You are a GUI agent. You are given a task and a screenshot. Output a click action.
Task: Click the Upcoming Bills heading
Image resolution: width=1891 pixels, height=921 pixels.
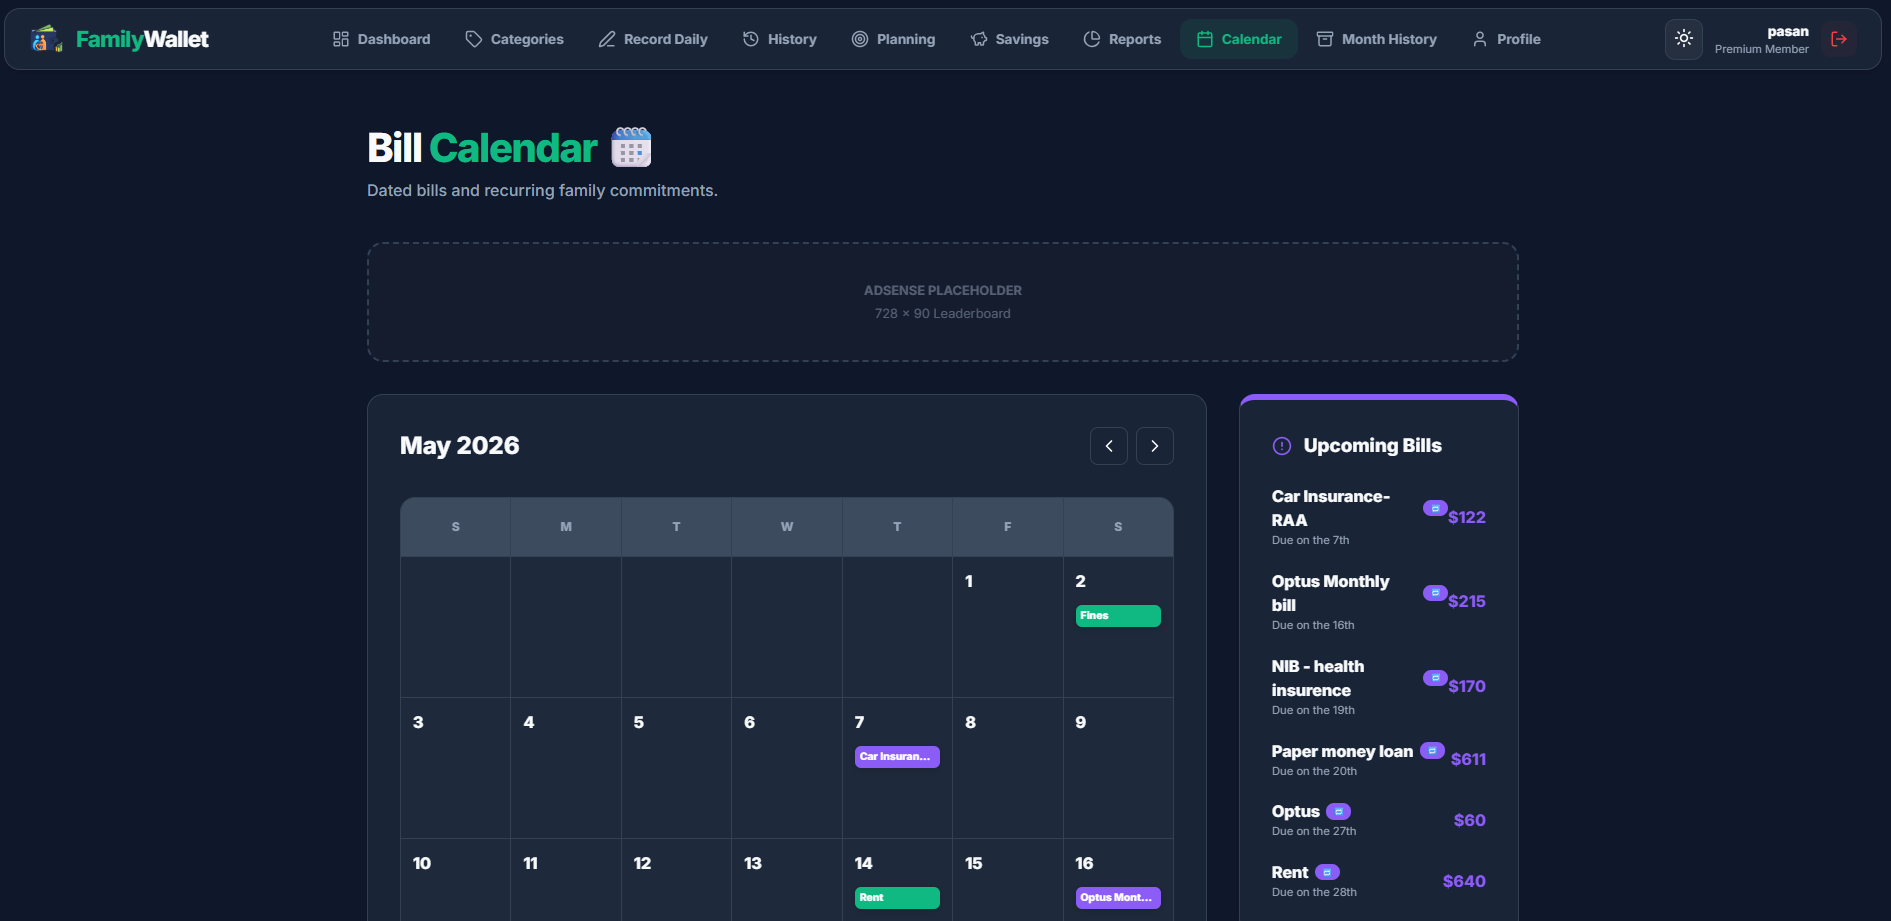1372,446
